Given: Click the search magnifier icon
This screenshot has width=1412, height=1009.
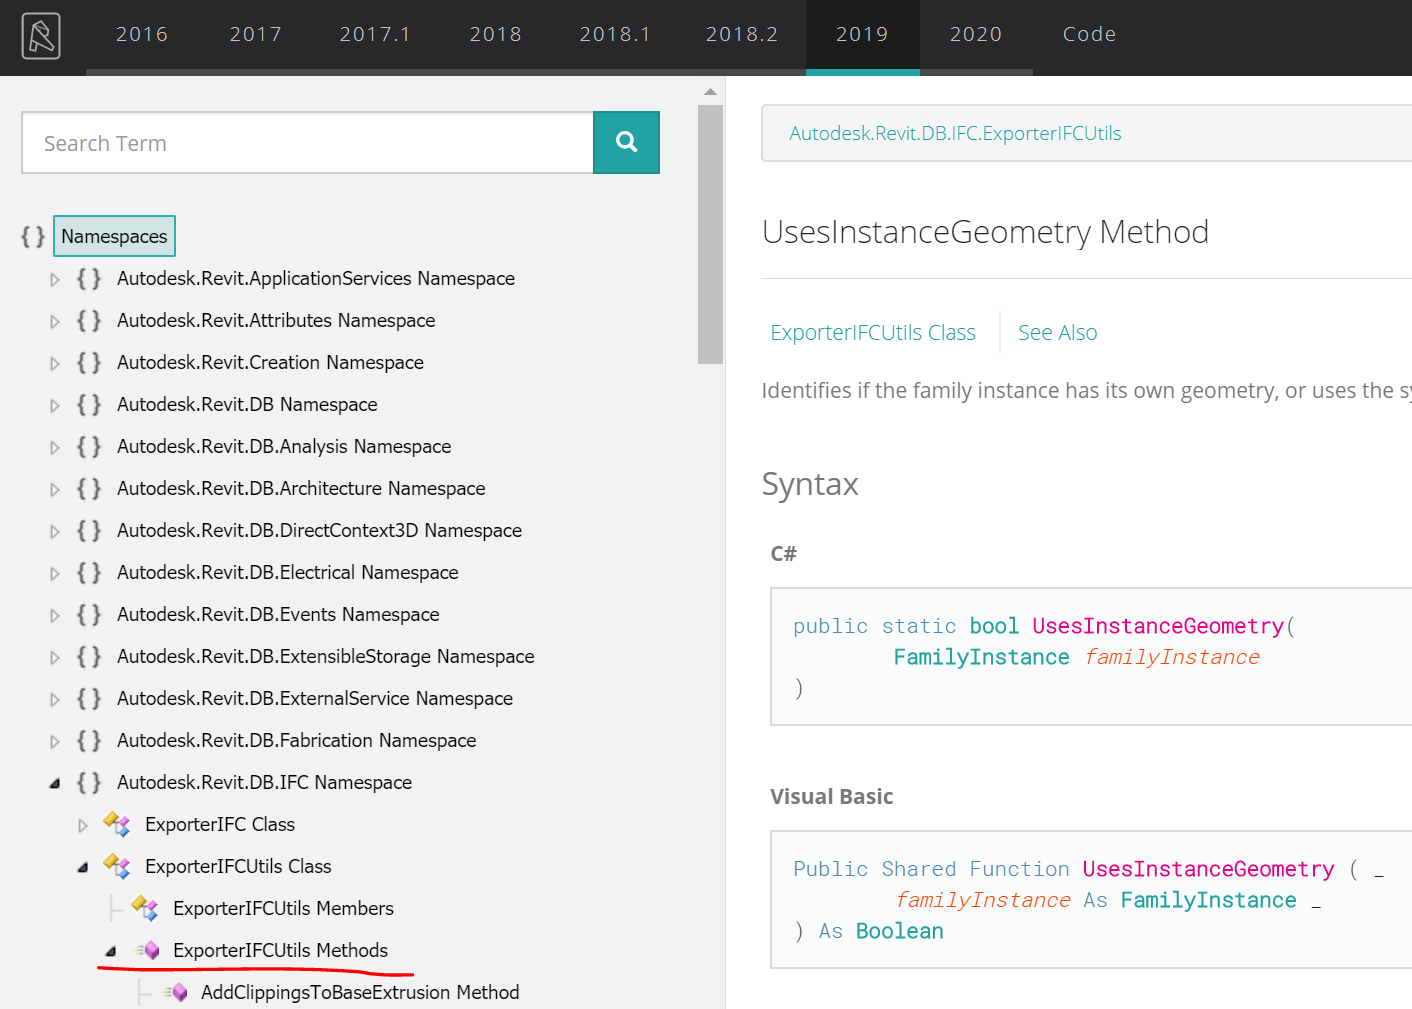Looking at the screenshot, I should click(626, 142).
